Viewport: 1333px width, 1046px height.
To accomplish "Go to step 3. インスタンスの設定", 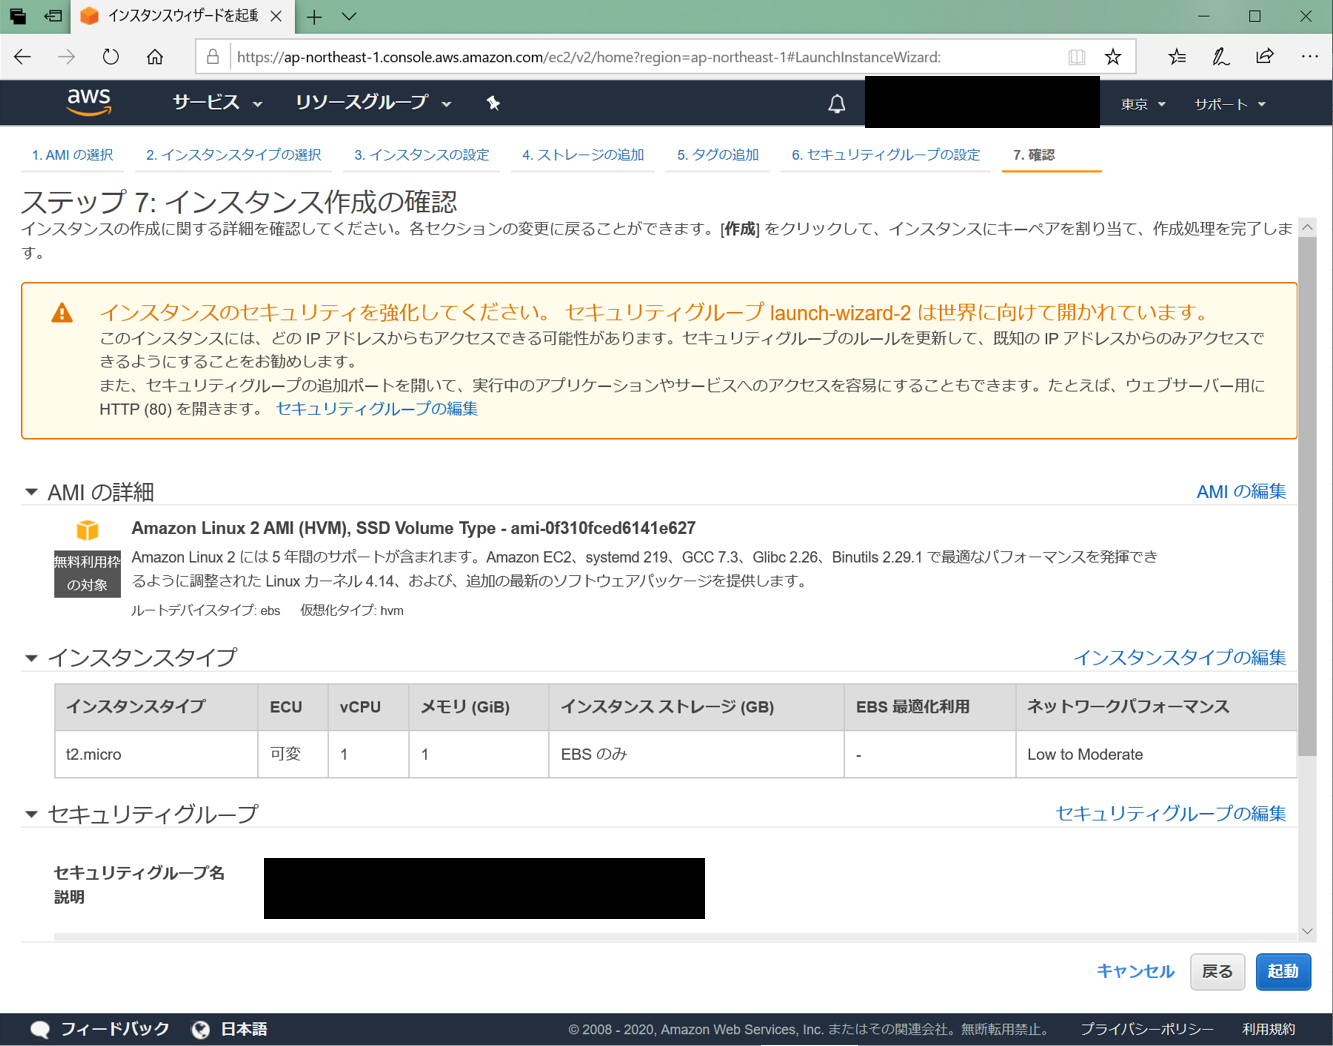I will tap(421, 155).
